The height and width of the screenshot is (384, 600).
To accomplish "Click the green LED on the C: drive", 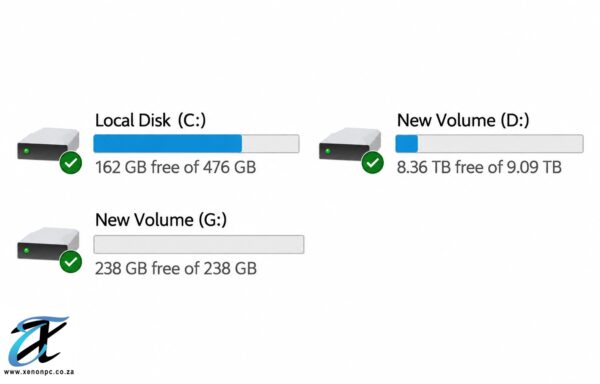I will coord(26,151).
